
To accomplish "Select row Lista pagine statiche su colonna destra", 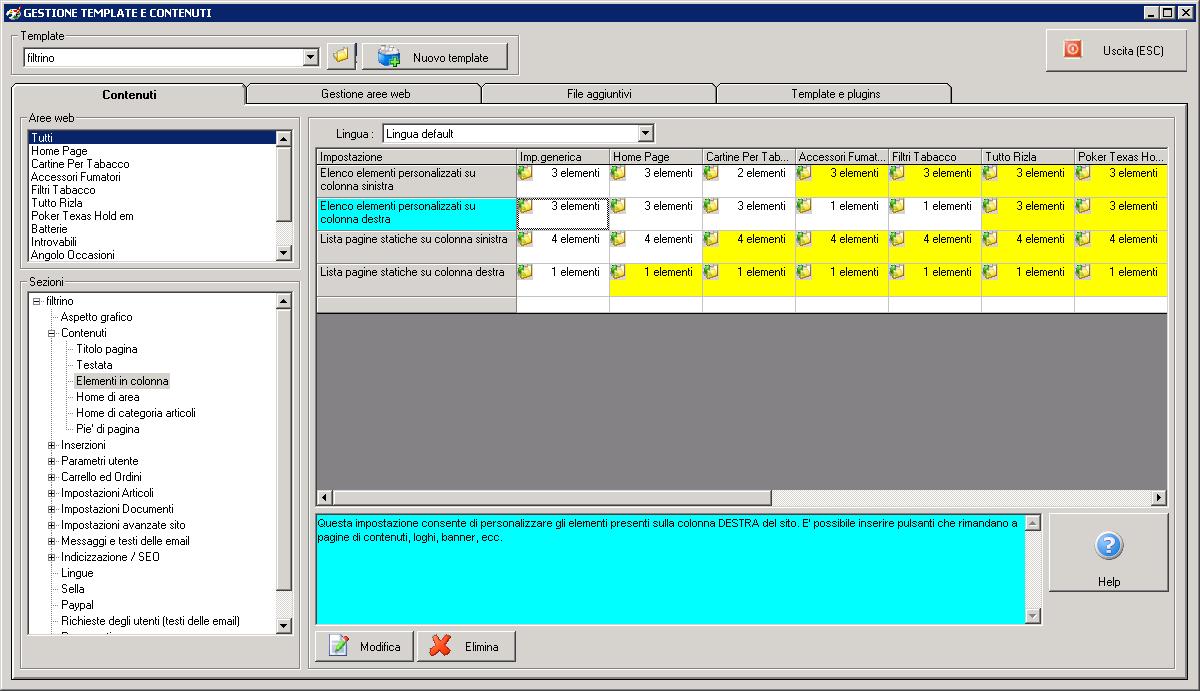I will [416, 279].
